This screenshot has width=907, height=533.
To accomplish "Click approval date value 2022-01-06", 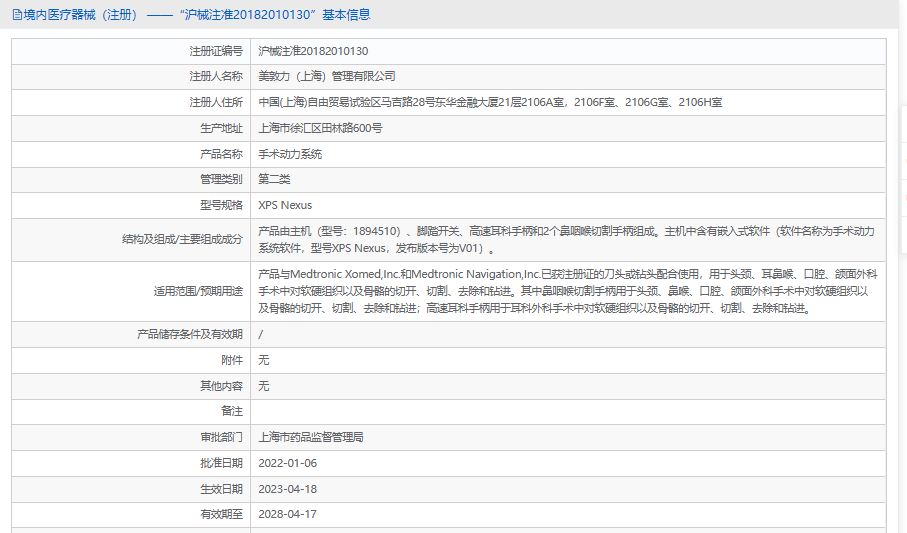I will (287, 463).
